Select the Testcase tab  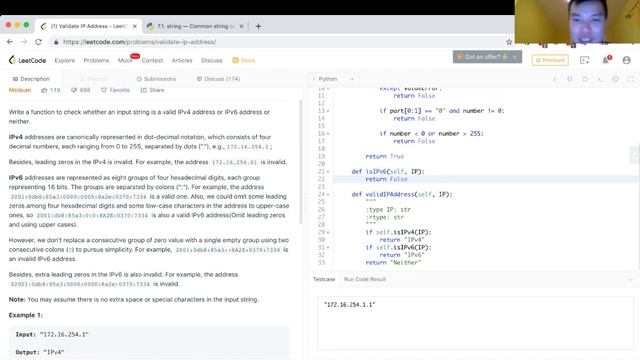pos(324,280)
